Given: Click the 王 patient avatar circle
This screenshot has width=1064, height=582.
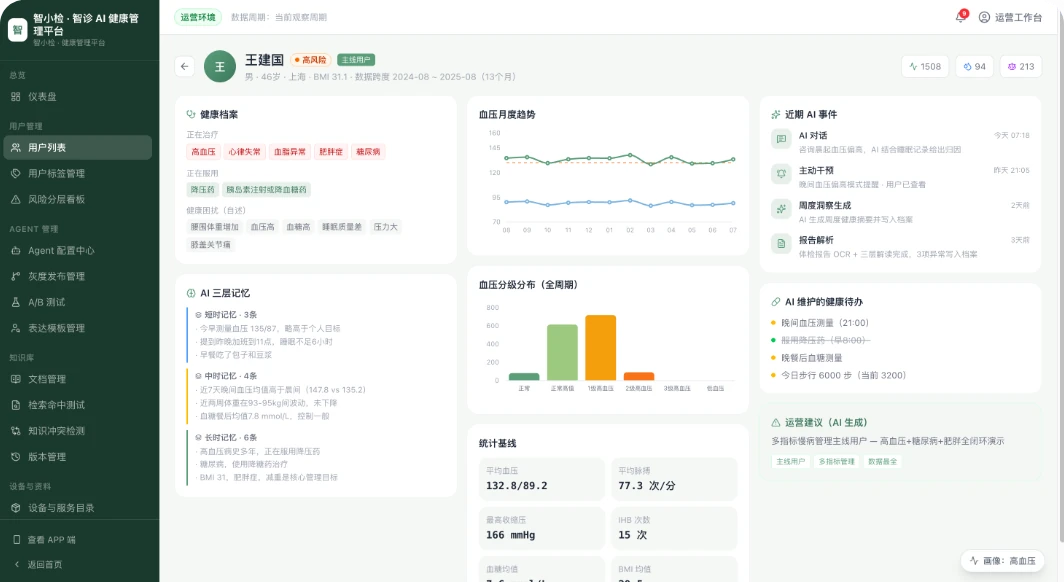Looking at the screenshot, I should tap(220, 66).
